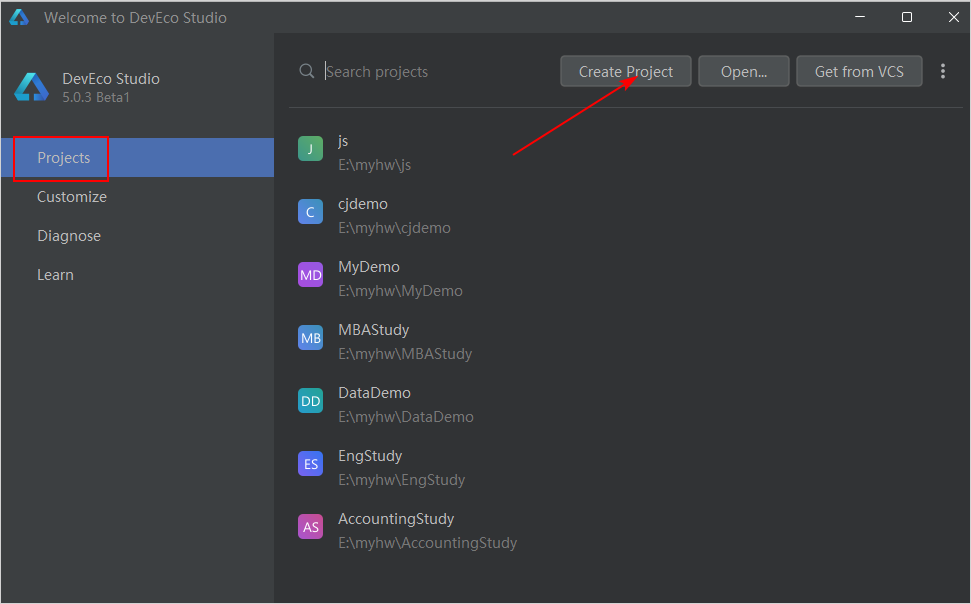Image resolution: width=971 pixels, height=604 pixels.
Task: Click path E:\myhw\AccountingStudy
Action: [x=428, y=543]
